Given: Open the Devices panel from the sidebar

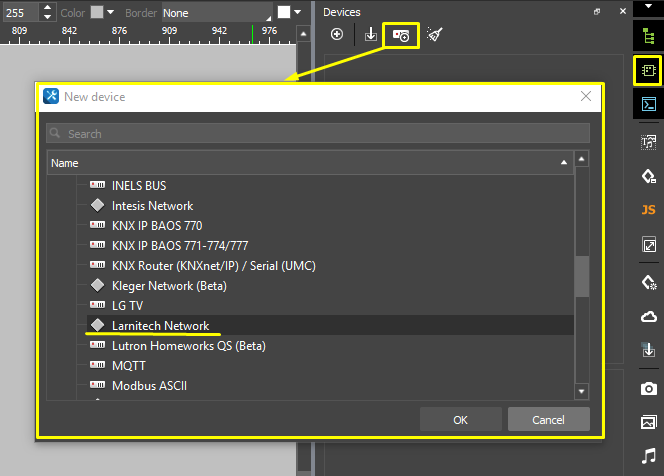Looking at the screenshot, I should click(648, 71).
